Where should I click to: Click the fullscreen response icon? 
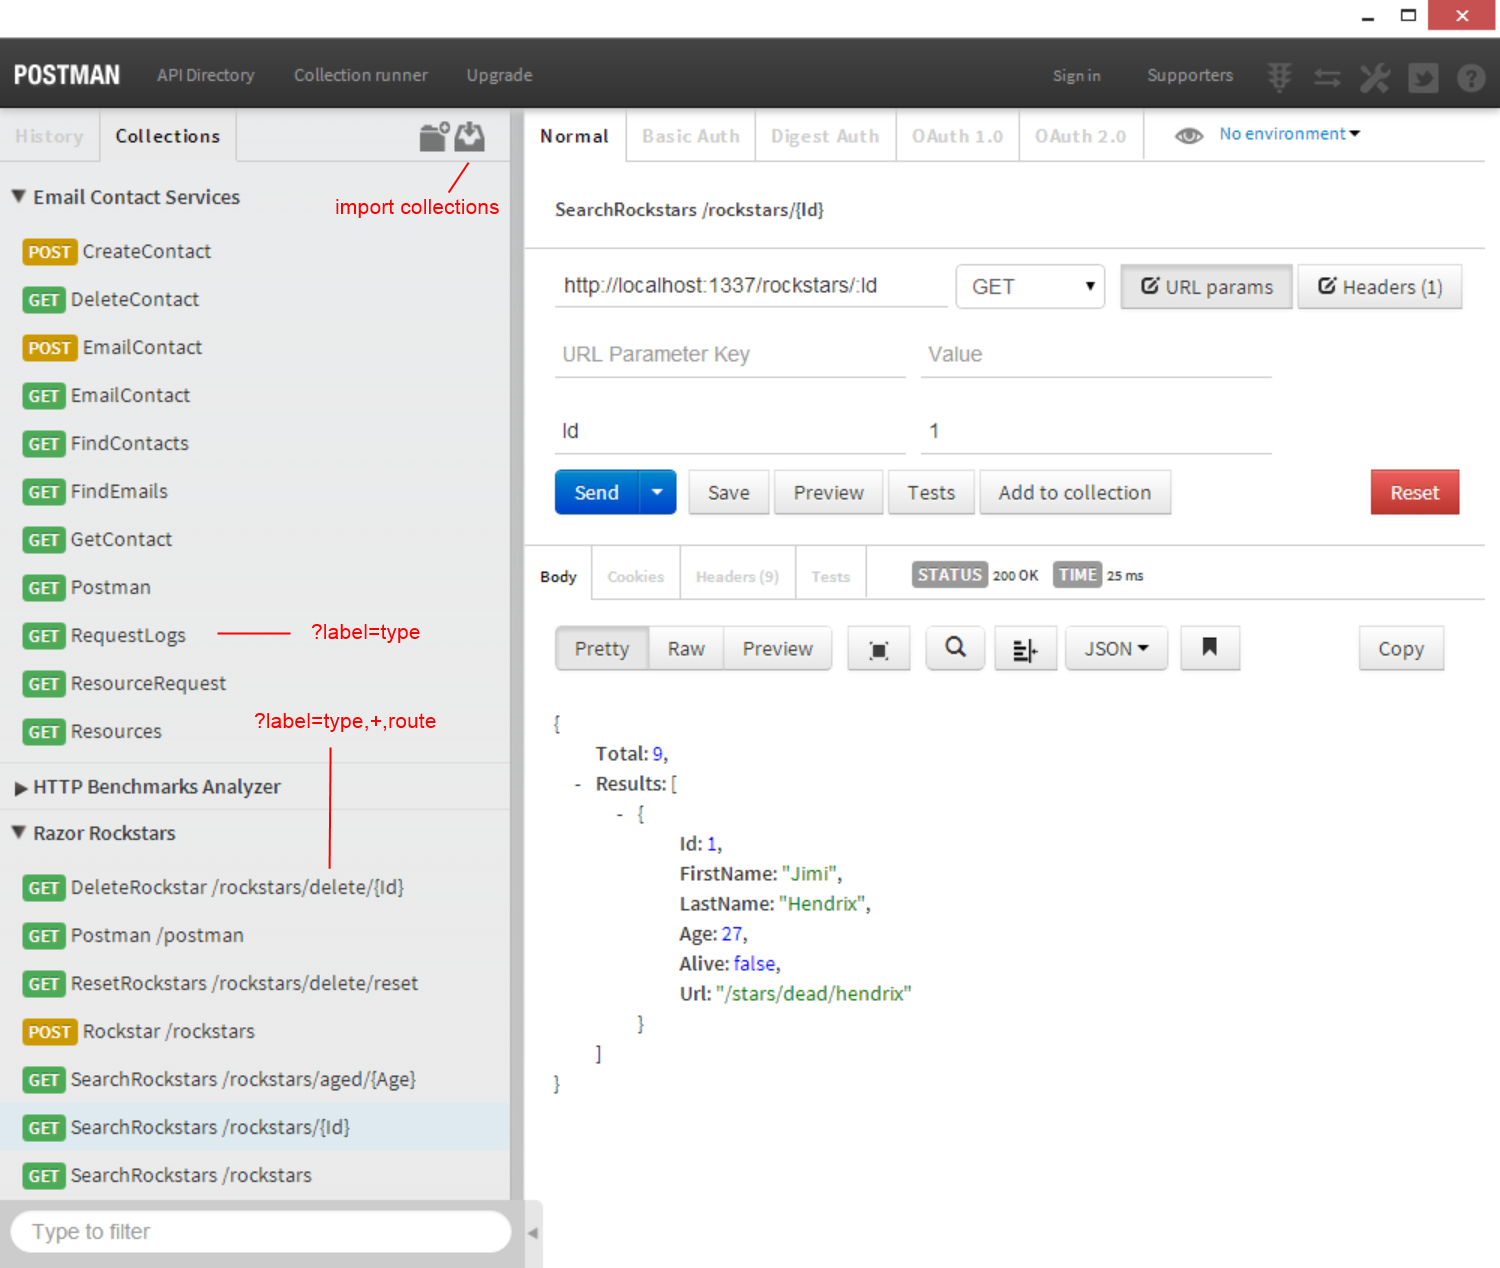coord(879,649)
